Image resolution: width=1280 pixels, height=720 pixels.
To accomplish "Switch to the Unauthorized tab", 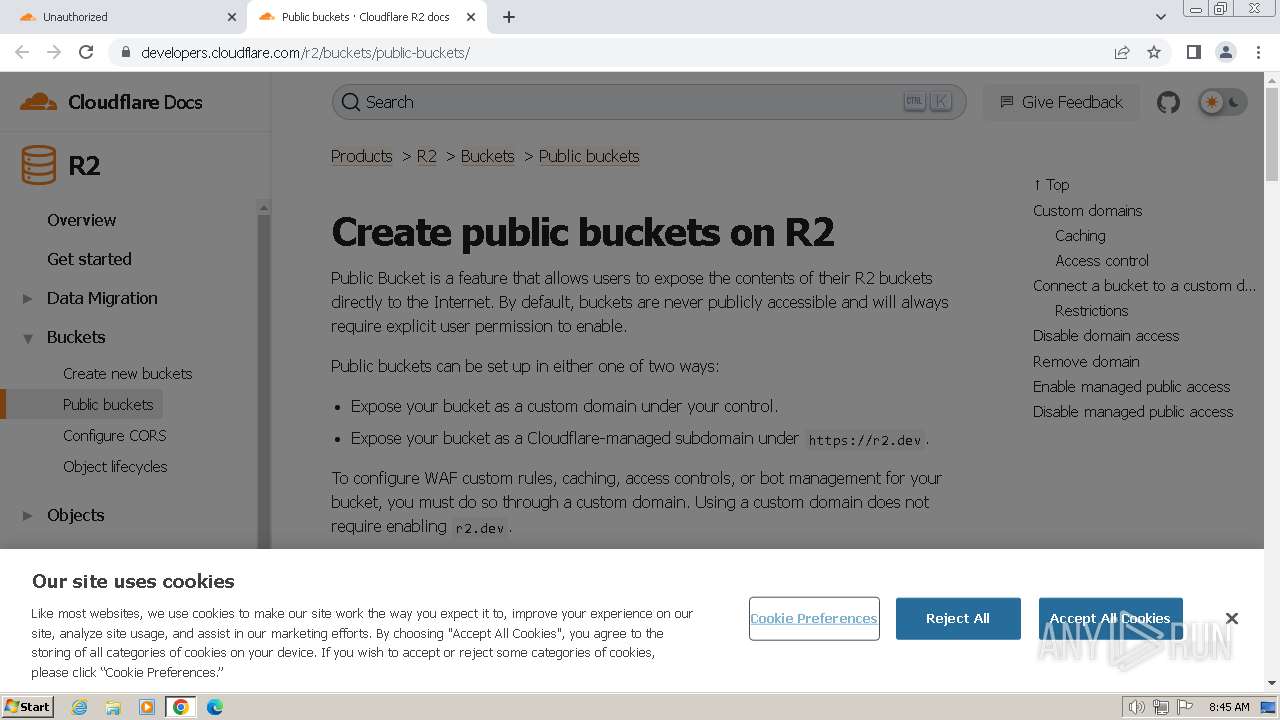I will point(125,17).
